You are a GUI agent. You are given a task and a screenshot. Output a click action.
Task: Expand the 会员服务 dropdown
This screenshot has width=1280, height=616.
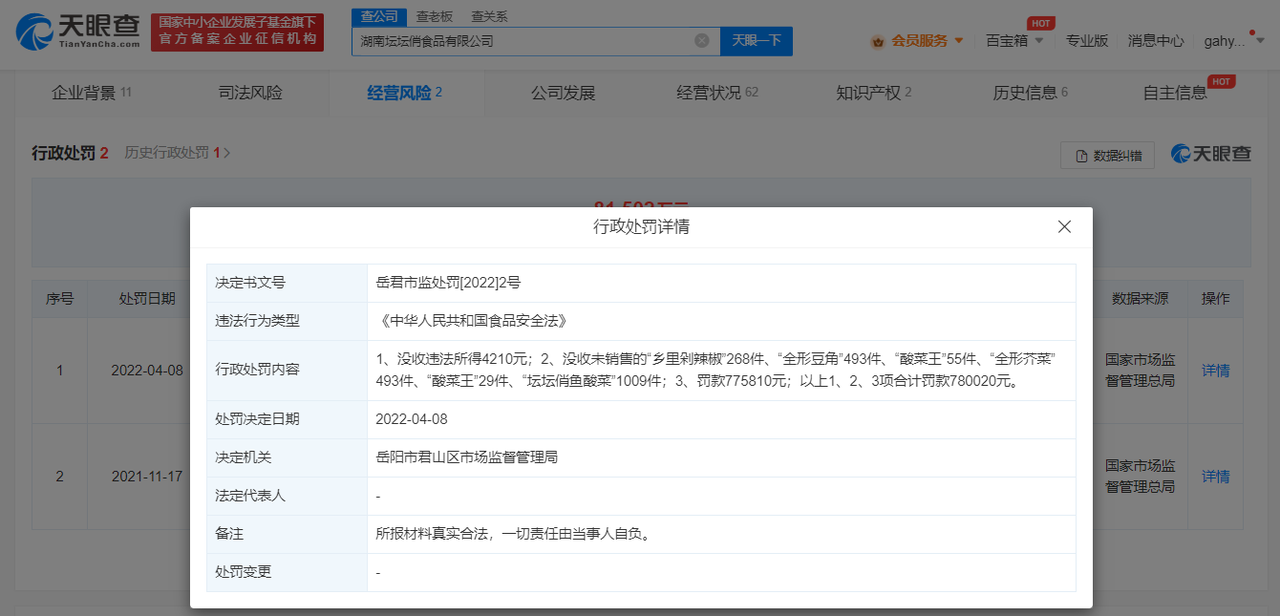coord(958,41)
